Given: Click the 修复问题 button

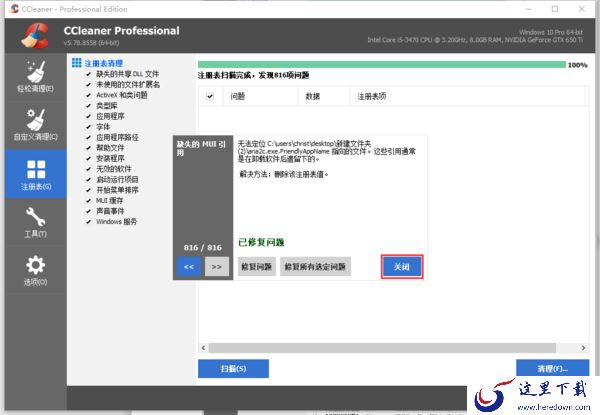Looking at the screenshot, I should [x=256, y=267].
